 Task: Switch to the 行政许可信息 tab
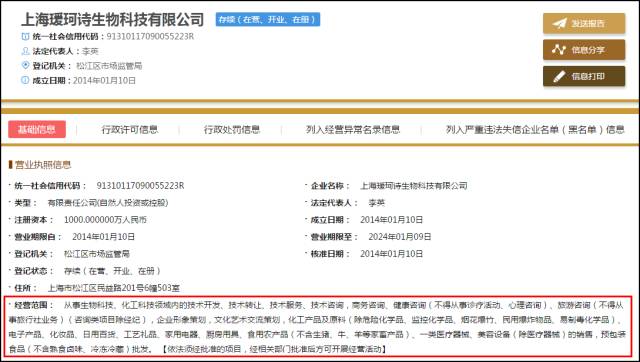[130, 130]
